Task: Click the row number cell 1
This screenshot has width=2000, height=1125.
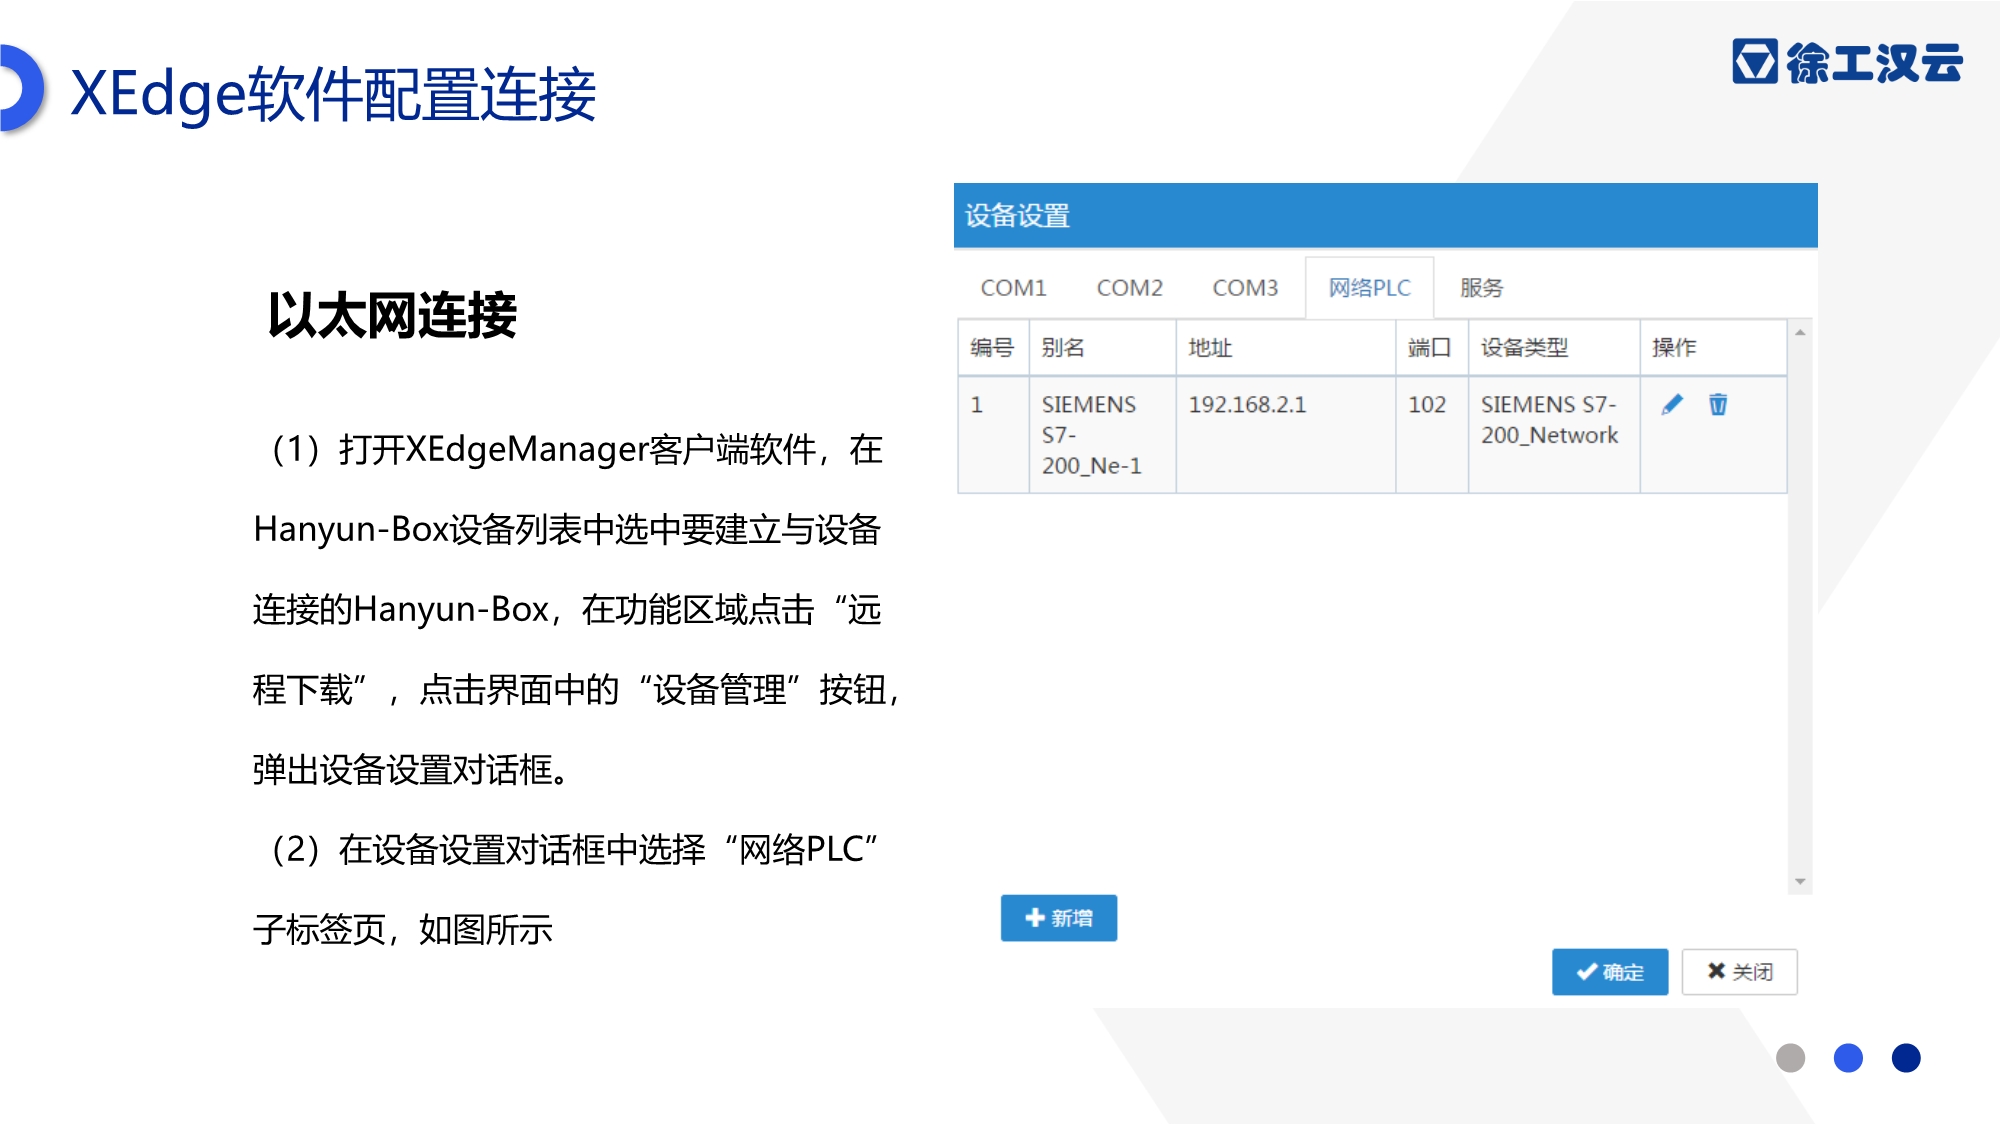Action: (993, 435)
